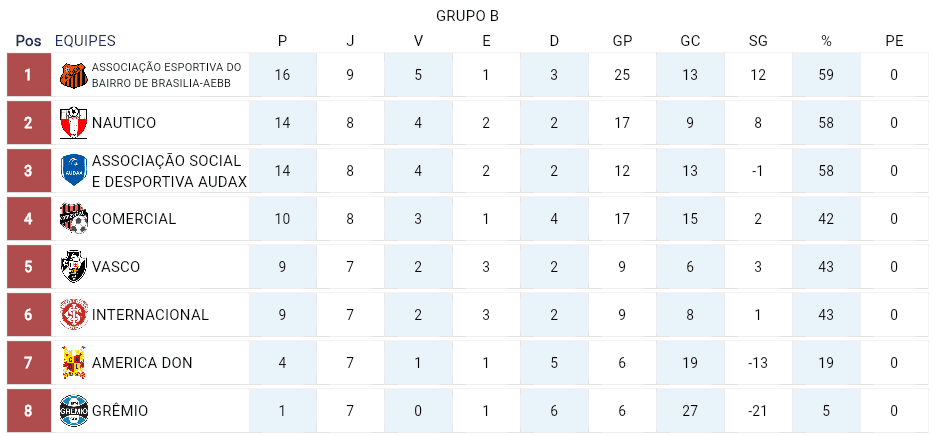Screen dimensions: 934x437
Task: Click the GP column header
Action: [x=622, y=41]
